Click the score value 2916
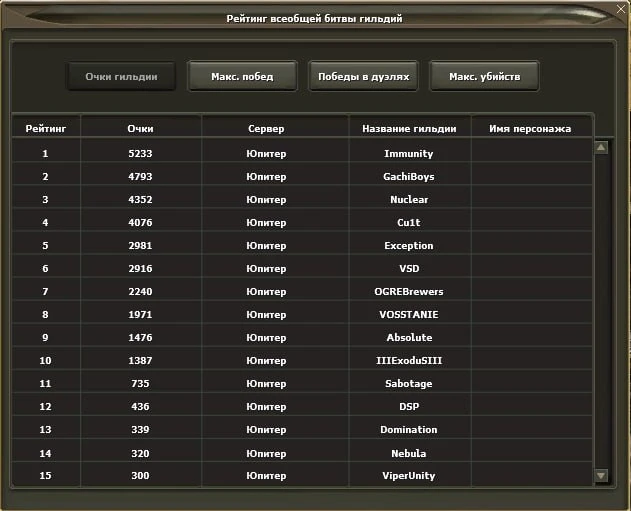The width and height of the screenshot is (631, 511). click(x=140, y=268)
